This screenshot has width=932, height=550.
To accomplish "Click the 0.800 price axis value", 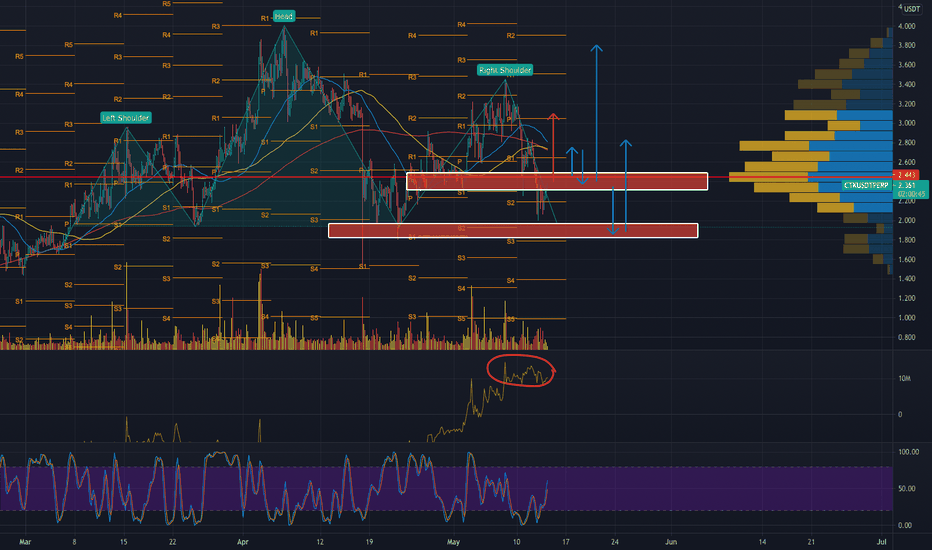I will (906, 337).
